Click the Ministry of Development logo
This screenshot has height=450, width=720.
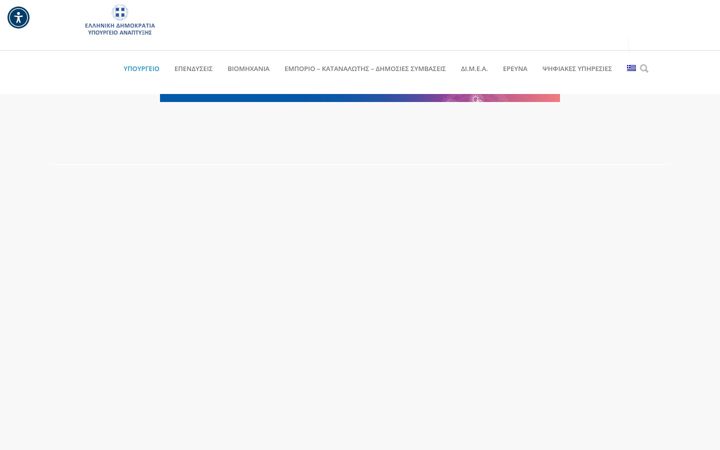point(120,20)
